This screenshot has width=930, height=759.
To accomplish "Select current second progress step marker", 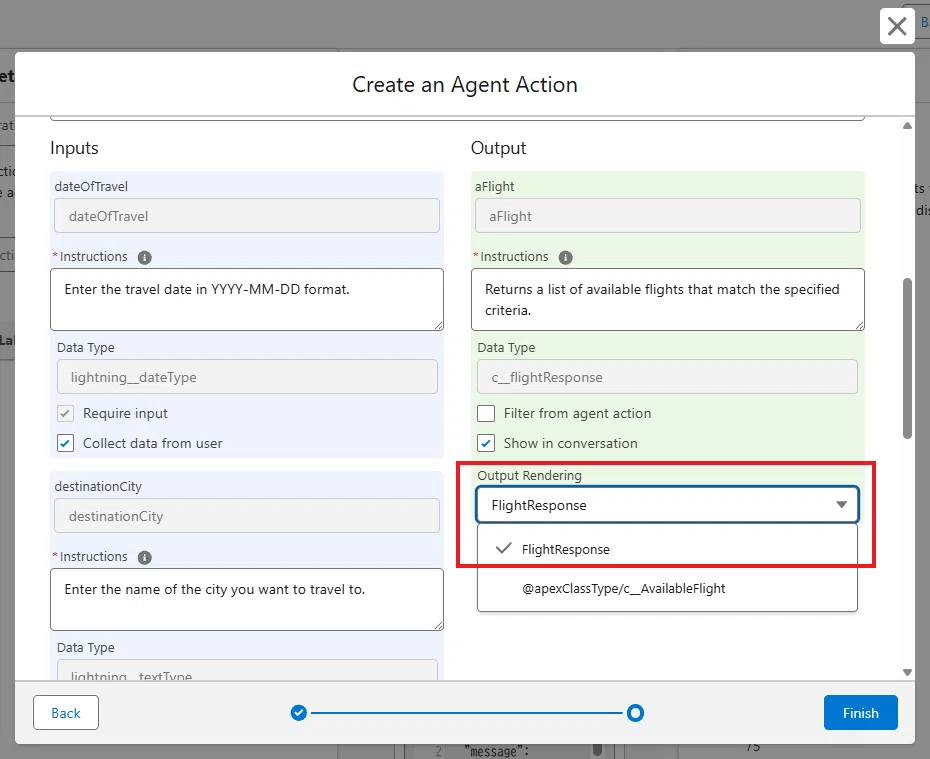I will click(x=635, y=713).
